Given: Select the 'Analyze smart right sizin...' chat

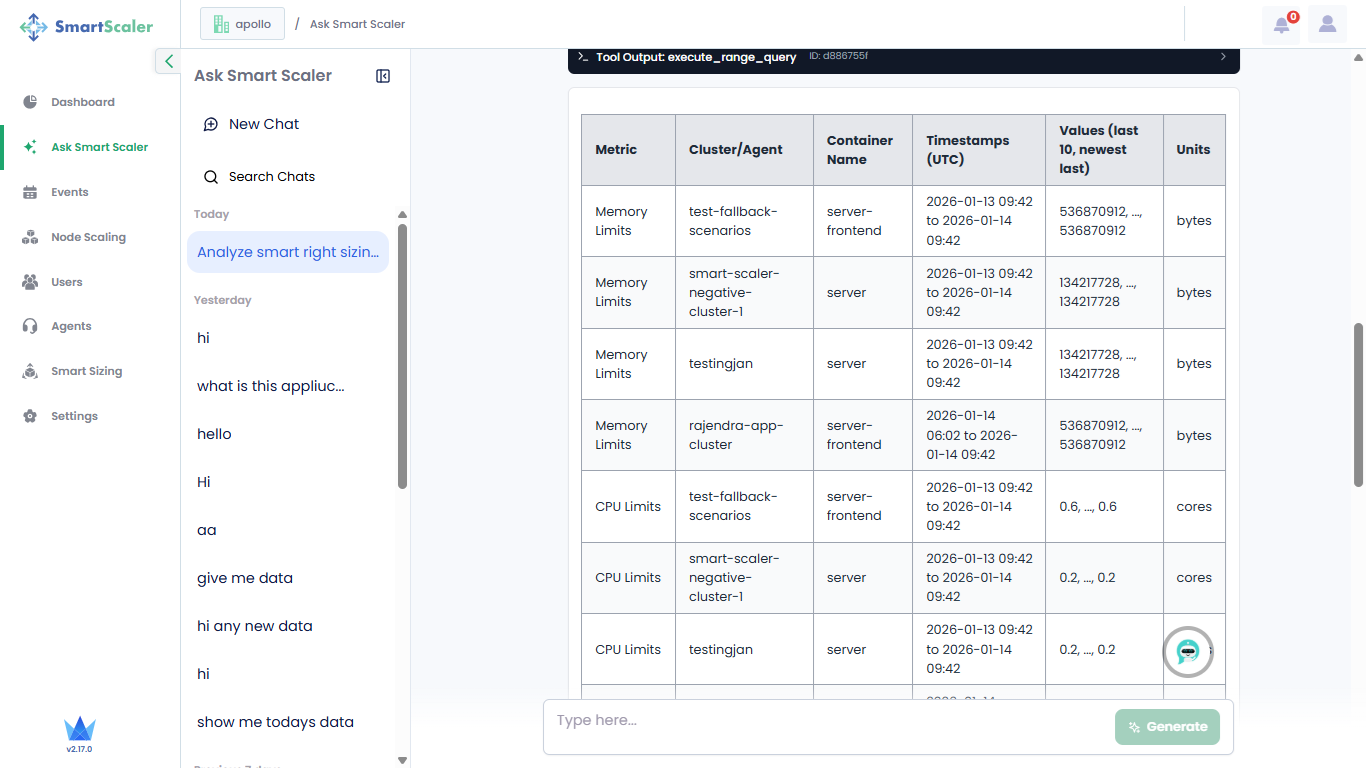Looking at the screenshot, I should pos(287,252).
